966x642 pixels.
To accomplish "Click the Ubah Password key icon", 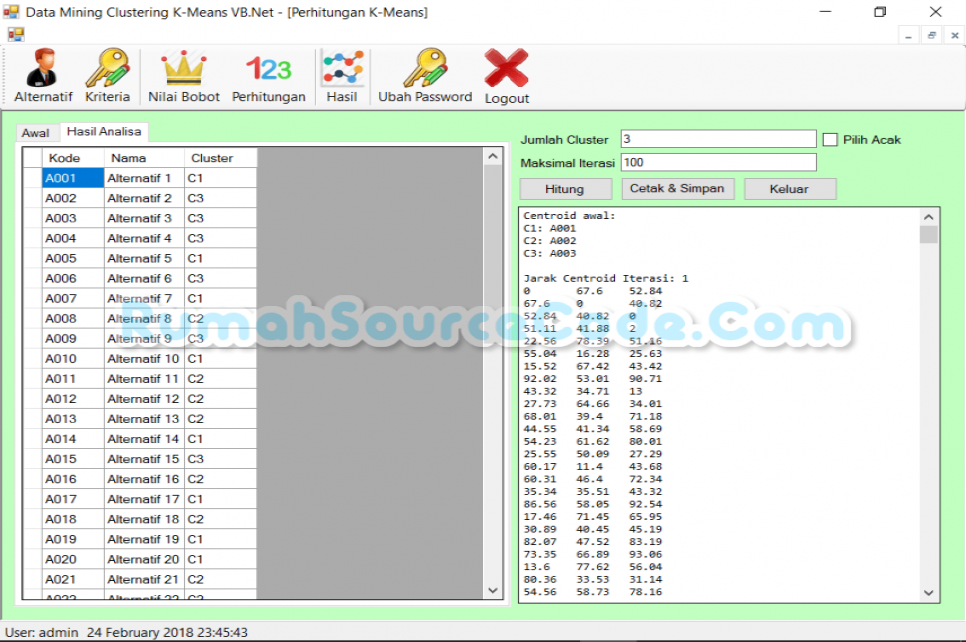I will 424,72.
